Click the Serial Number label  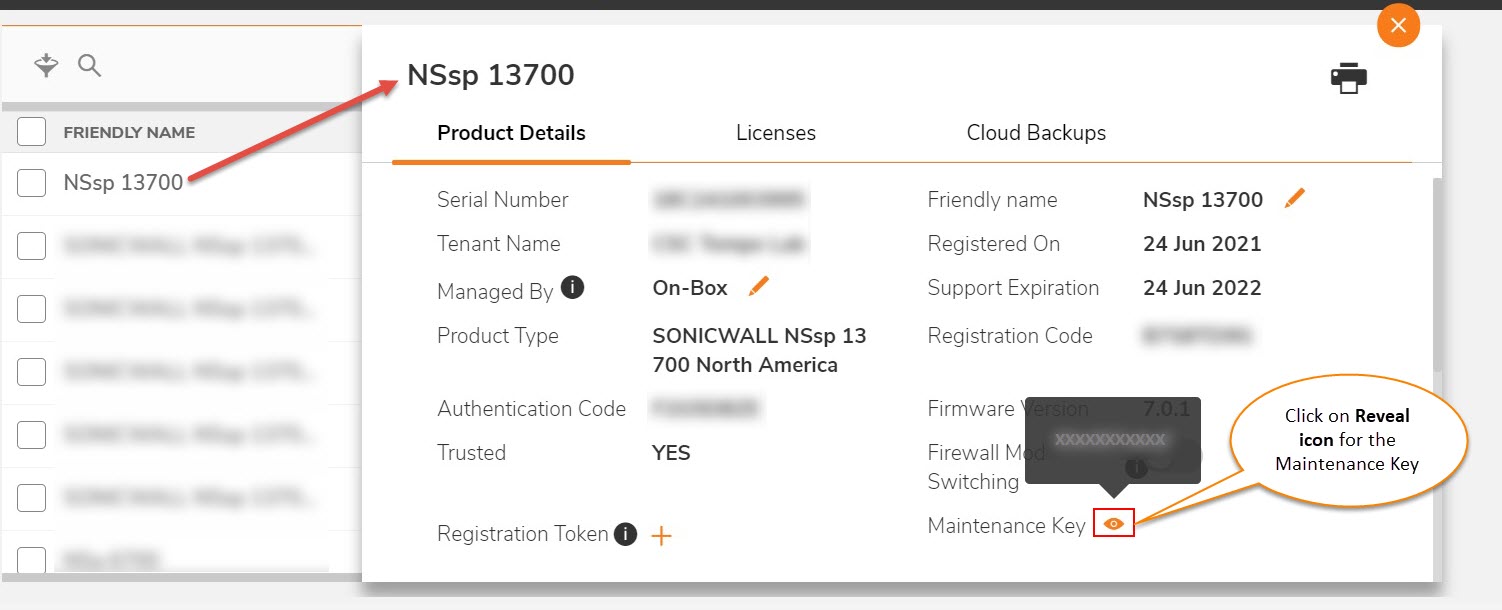(502, 200)
